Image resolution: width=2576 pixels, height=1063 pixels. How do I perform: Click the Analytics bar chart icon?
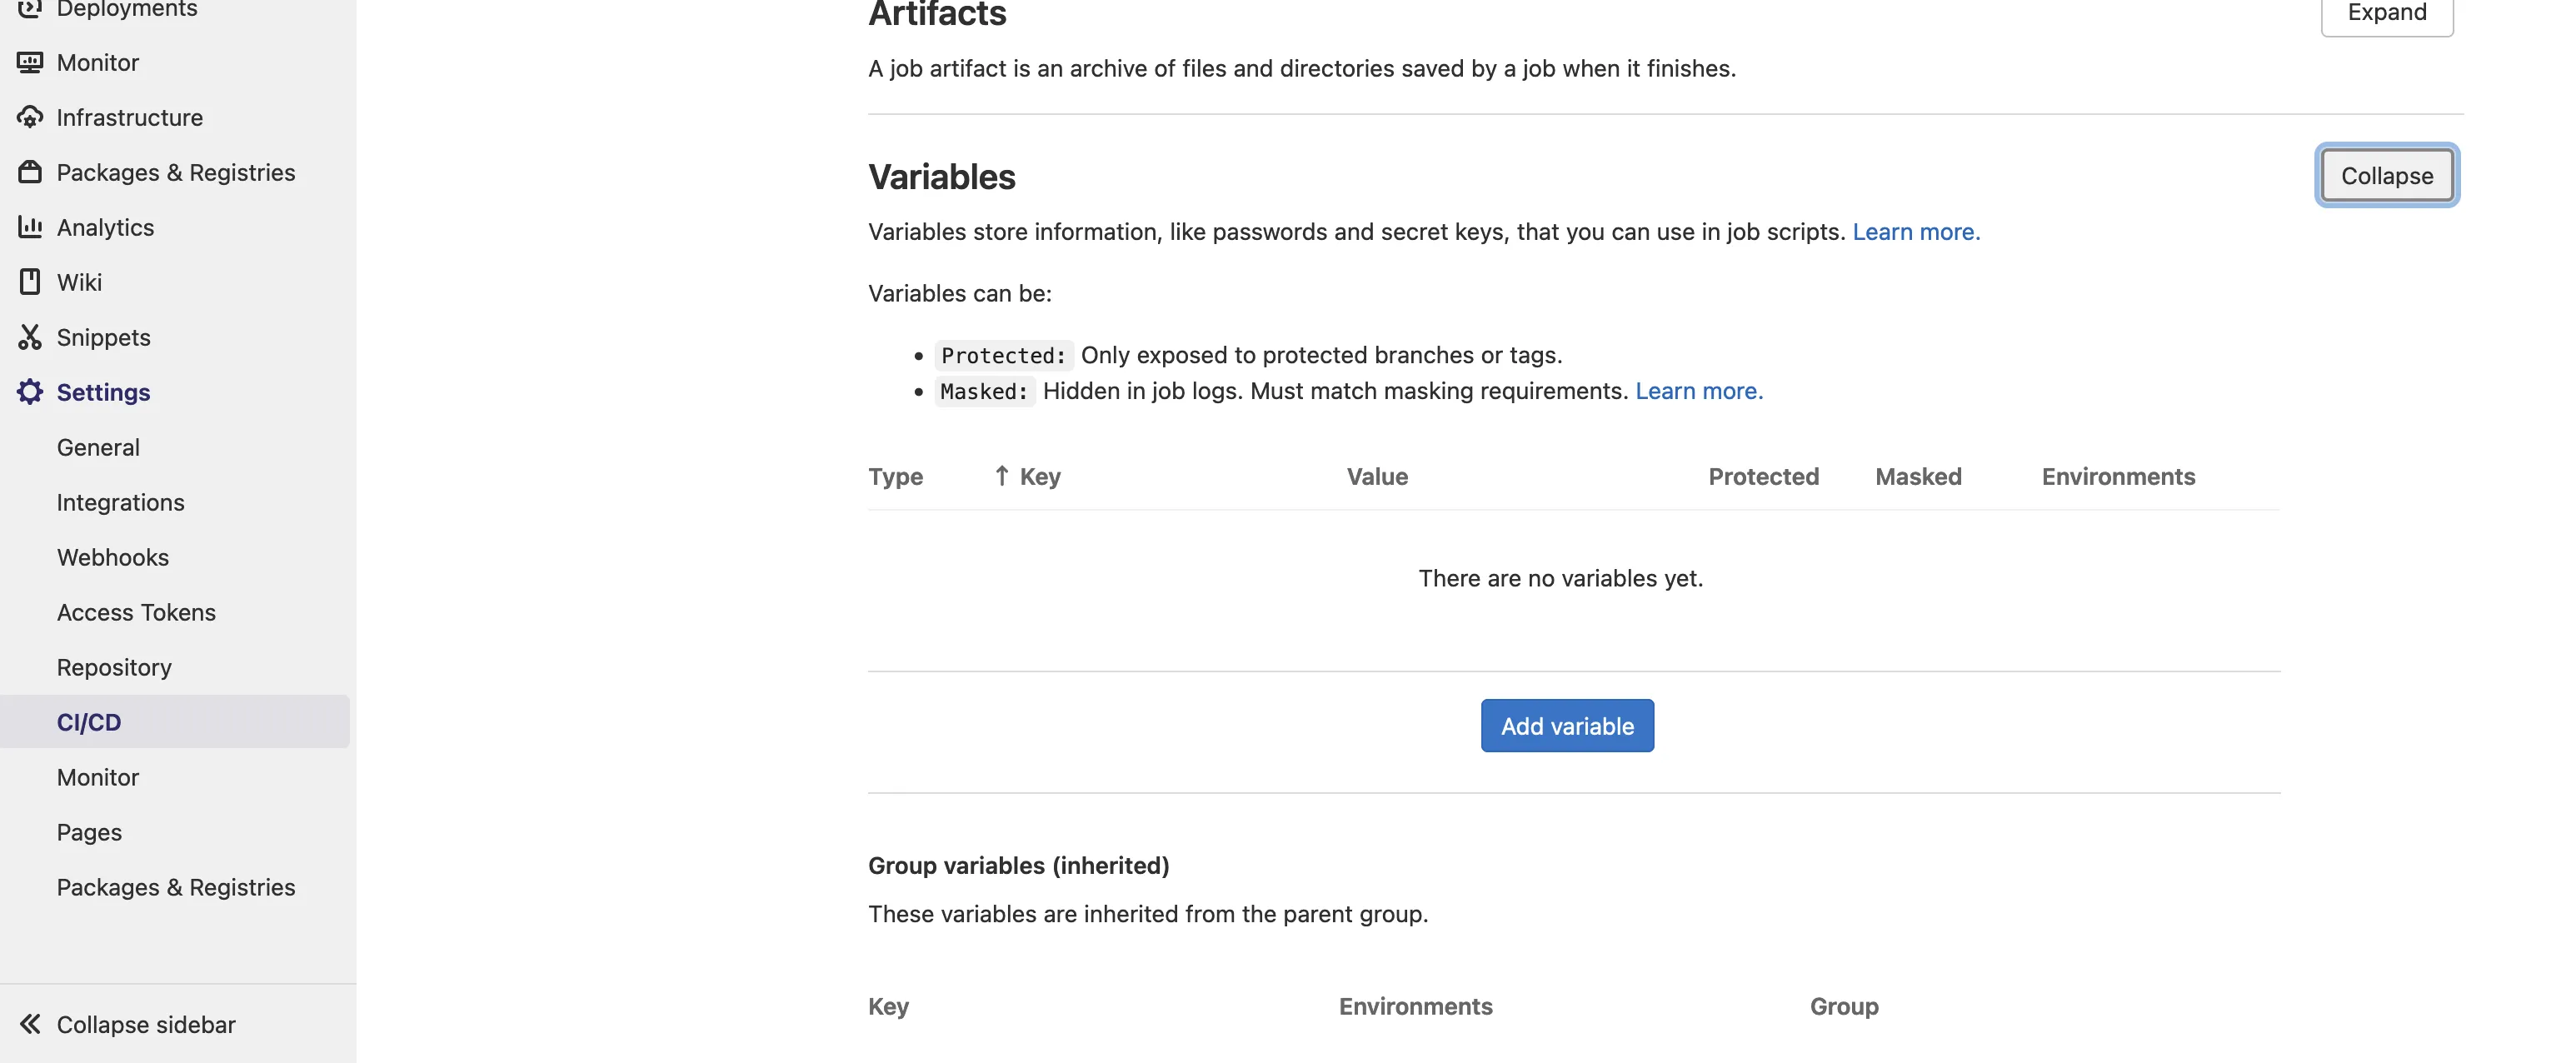pos(30,227)
